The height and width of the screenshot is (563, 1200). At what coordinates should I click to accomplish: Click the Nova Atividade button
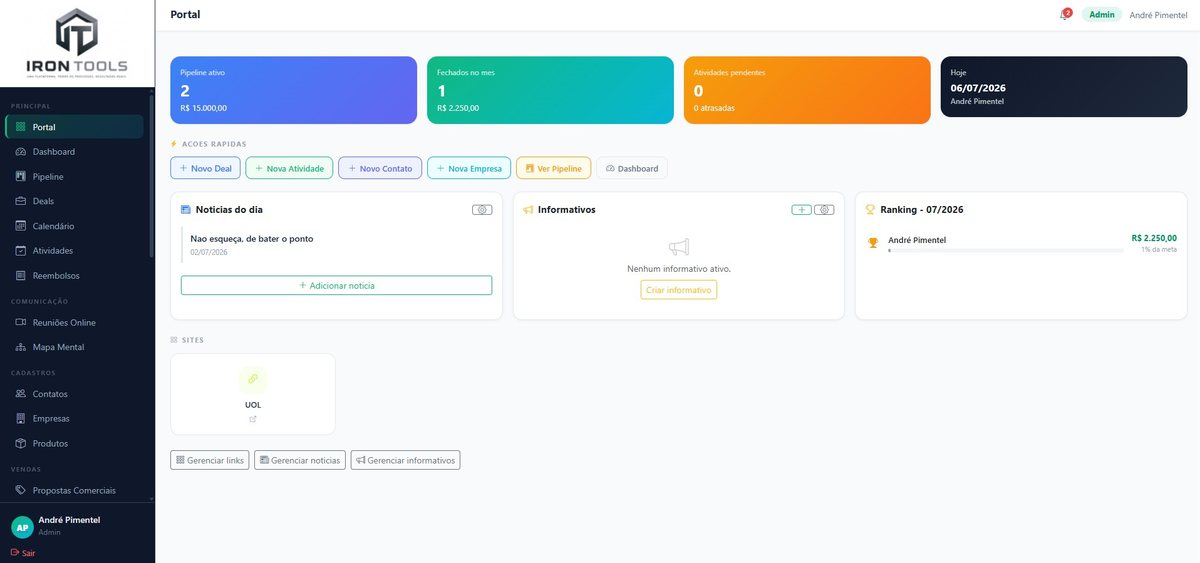pos(289,168)
